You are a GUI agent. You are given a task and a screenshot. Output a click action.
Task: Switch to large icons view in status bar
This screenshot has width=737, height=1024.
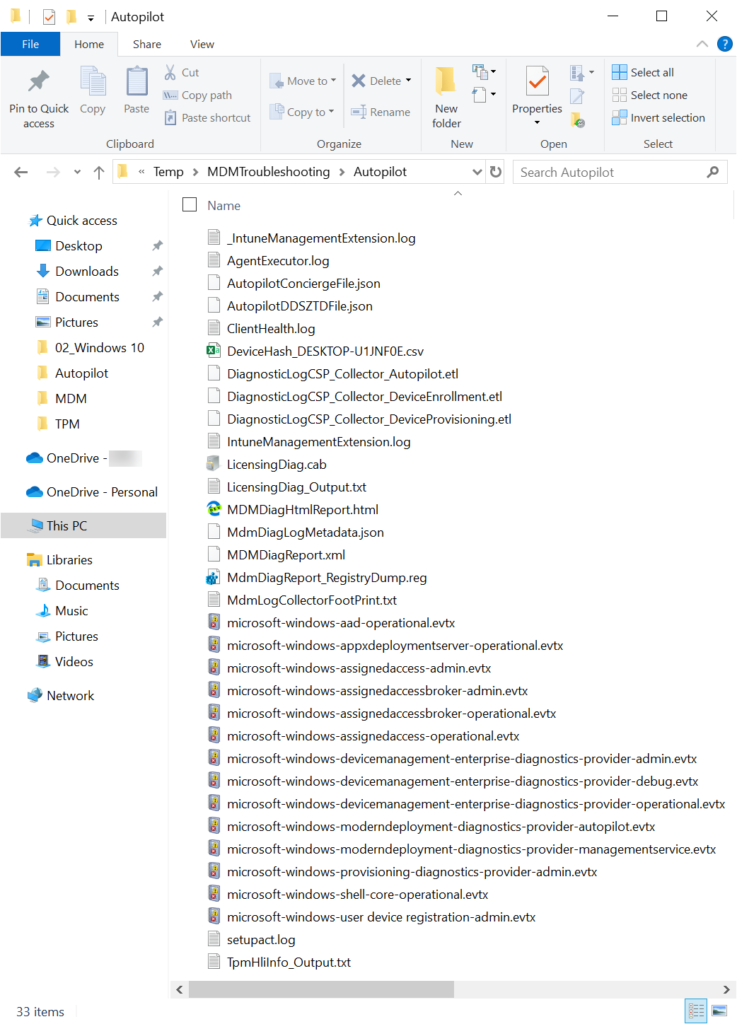[719, 1011]
